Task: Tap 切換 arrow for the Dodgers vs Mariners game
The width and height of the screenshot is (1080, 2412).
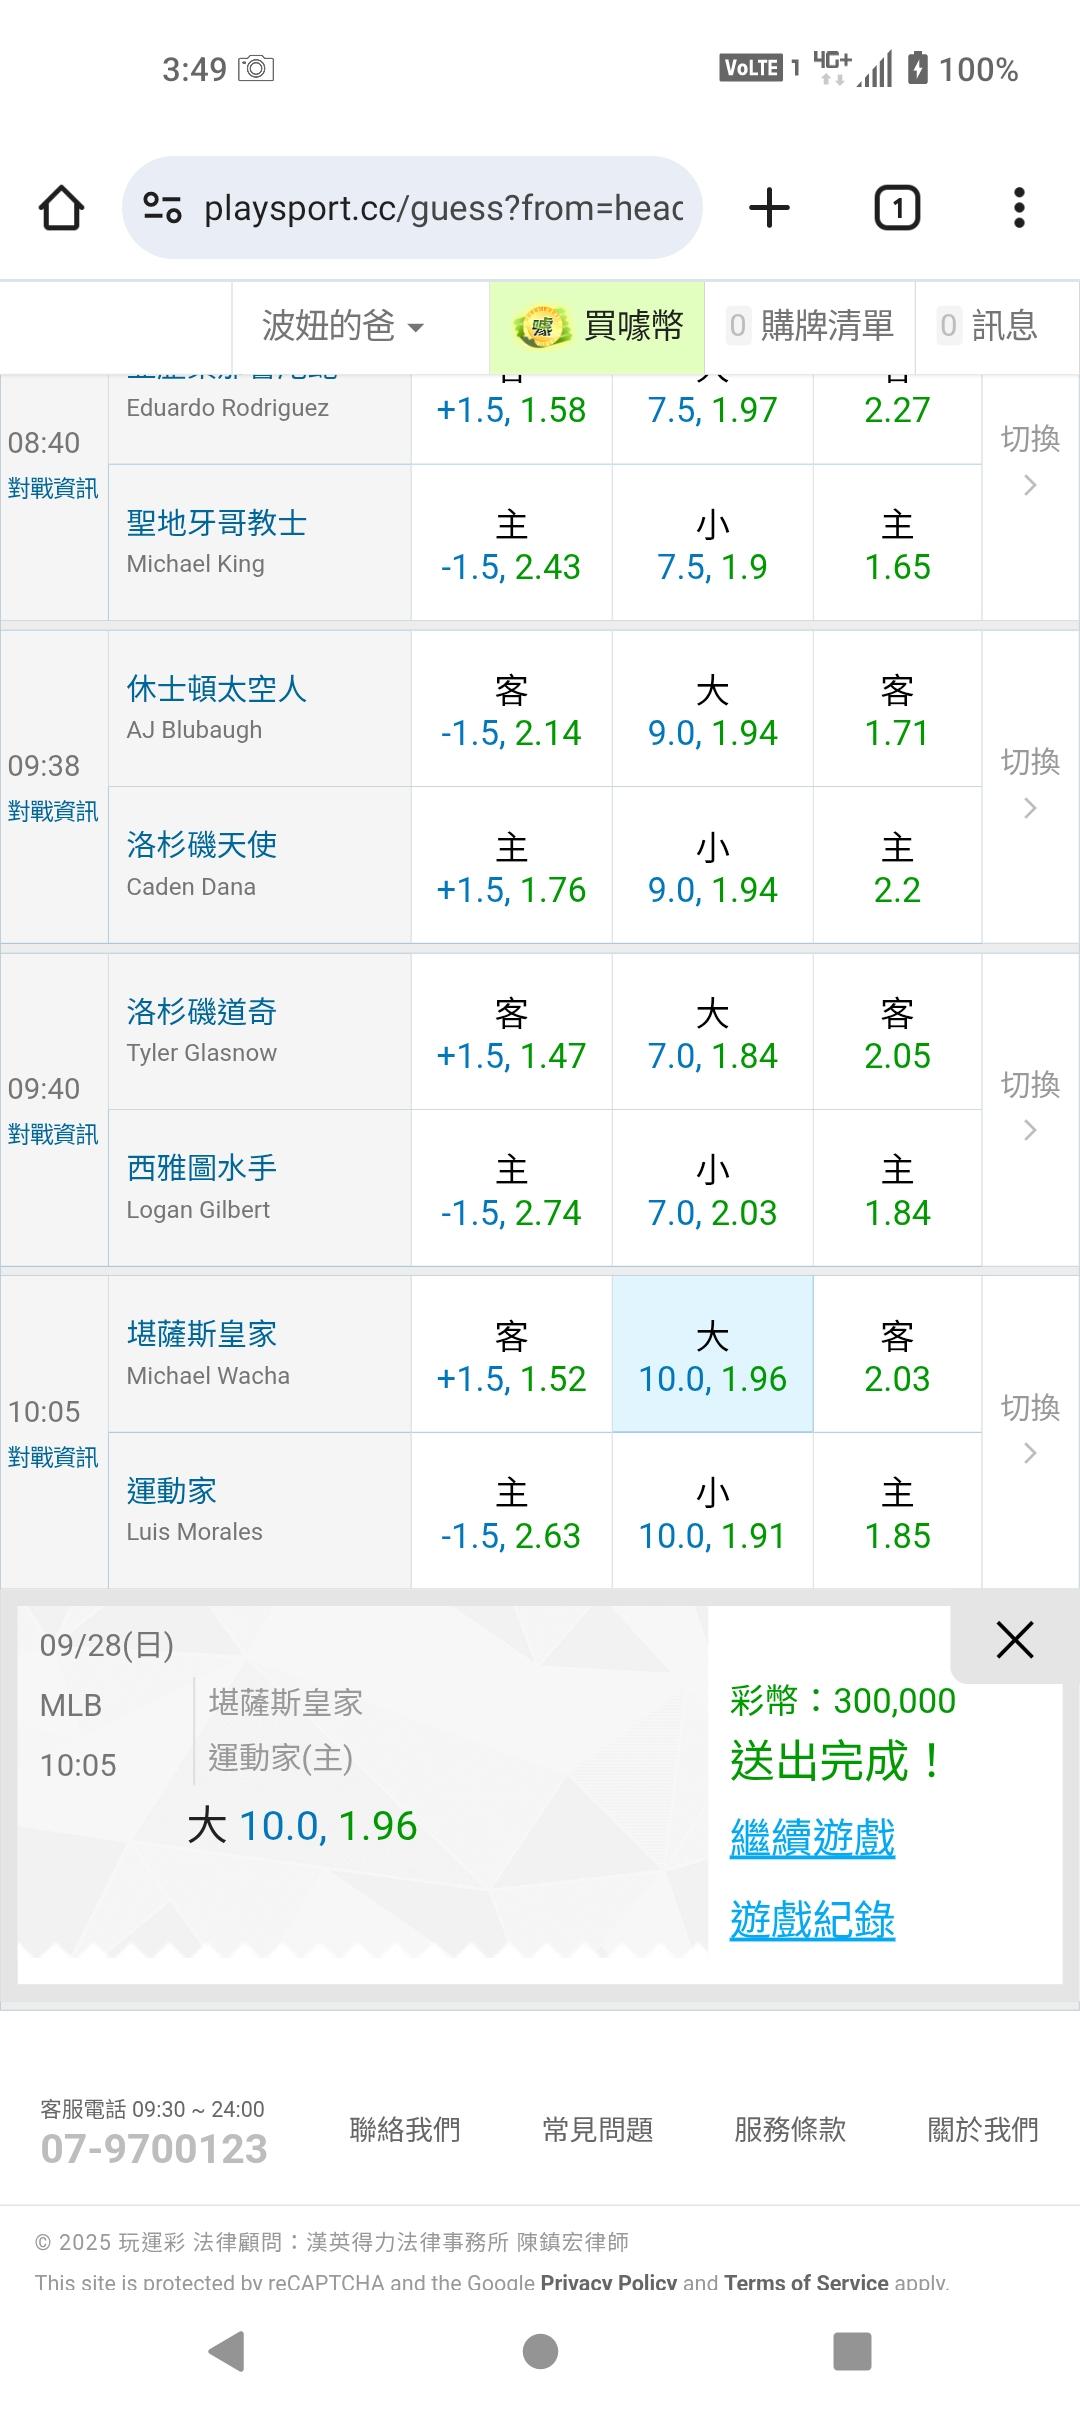Action: [x=1030, y=1108]
